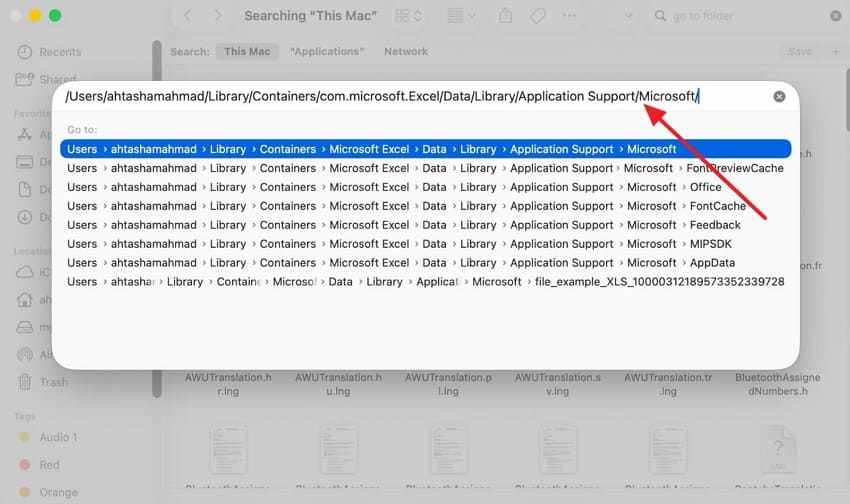Go back in Finder toolbar
The height and width of the screenshot is (504, 850).
[x=188, y=16]
